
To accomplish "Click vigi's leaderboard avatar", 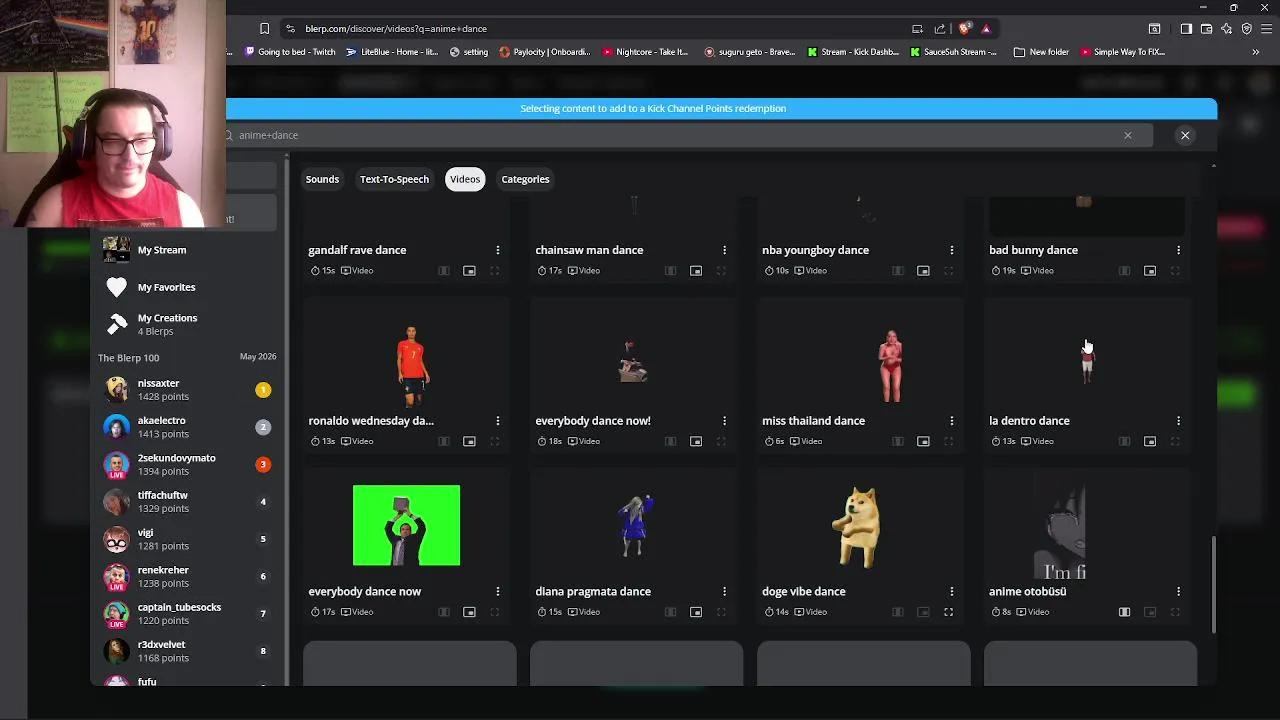I will tap(116, 539).
